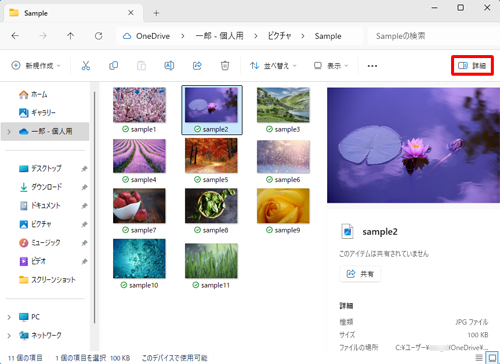Open ミュージック in the navigation pane
Viewport: 500px width, 364px height.
pos(45,243)
